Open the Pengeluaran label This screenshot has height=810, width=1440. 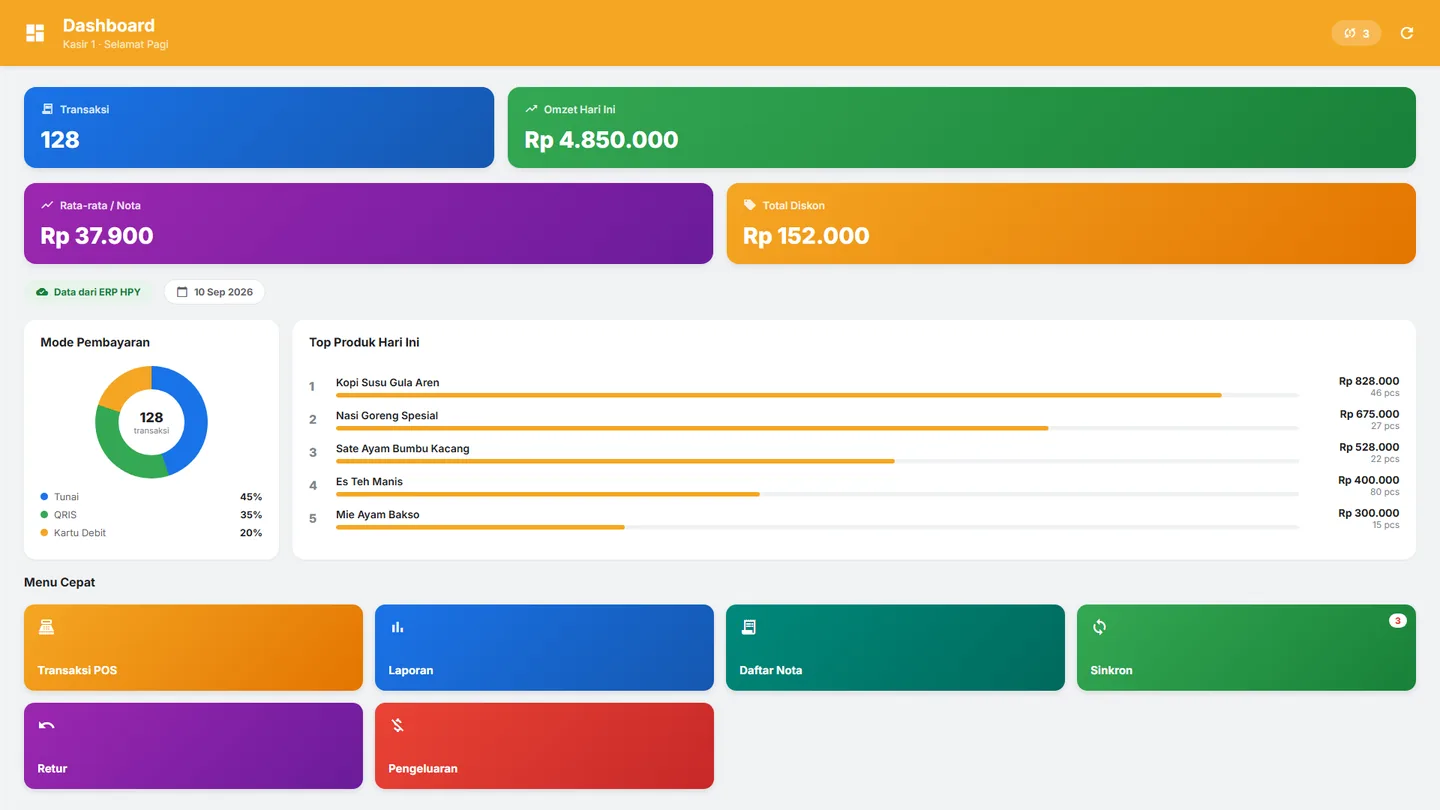tap(423, 768)
